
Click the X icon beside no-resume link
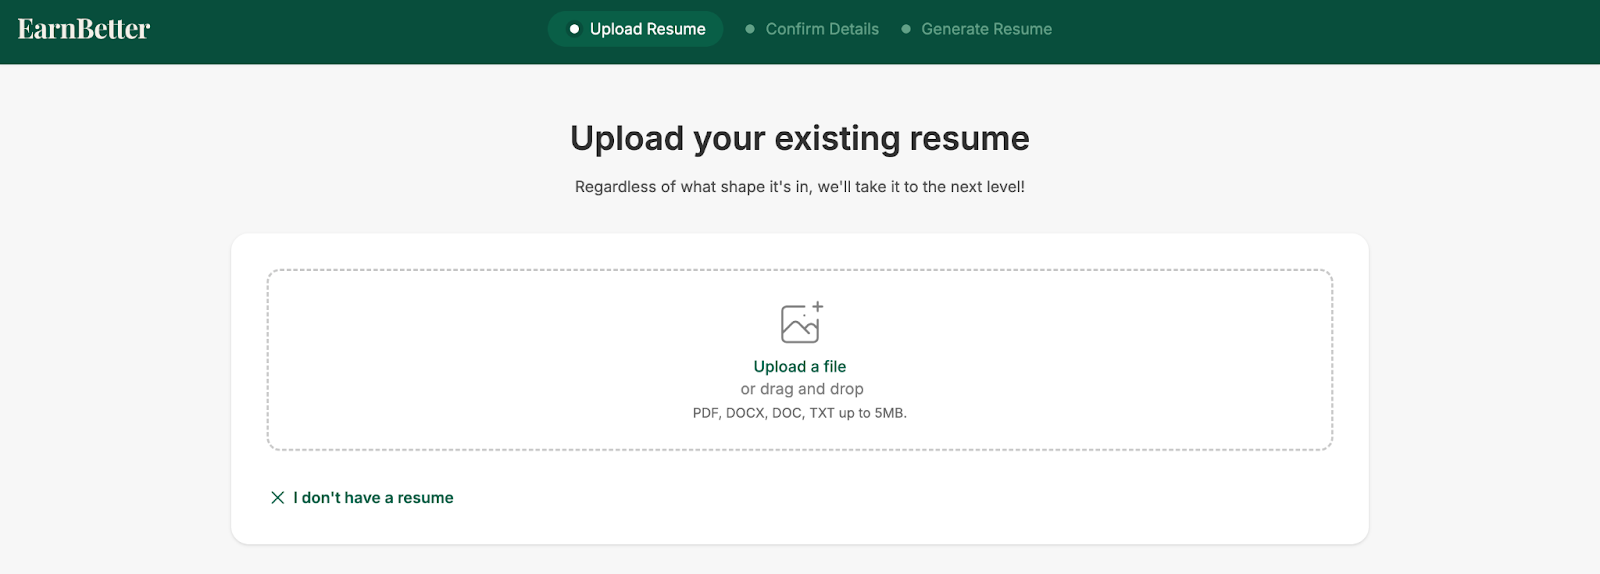pyautogui.click(x=278, y=498)
